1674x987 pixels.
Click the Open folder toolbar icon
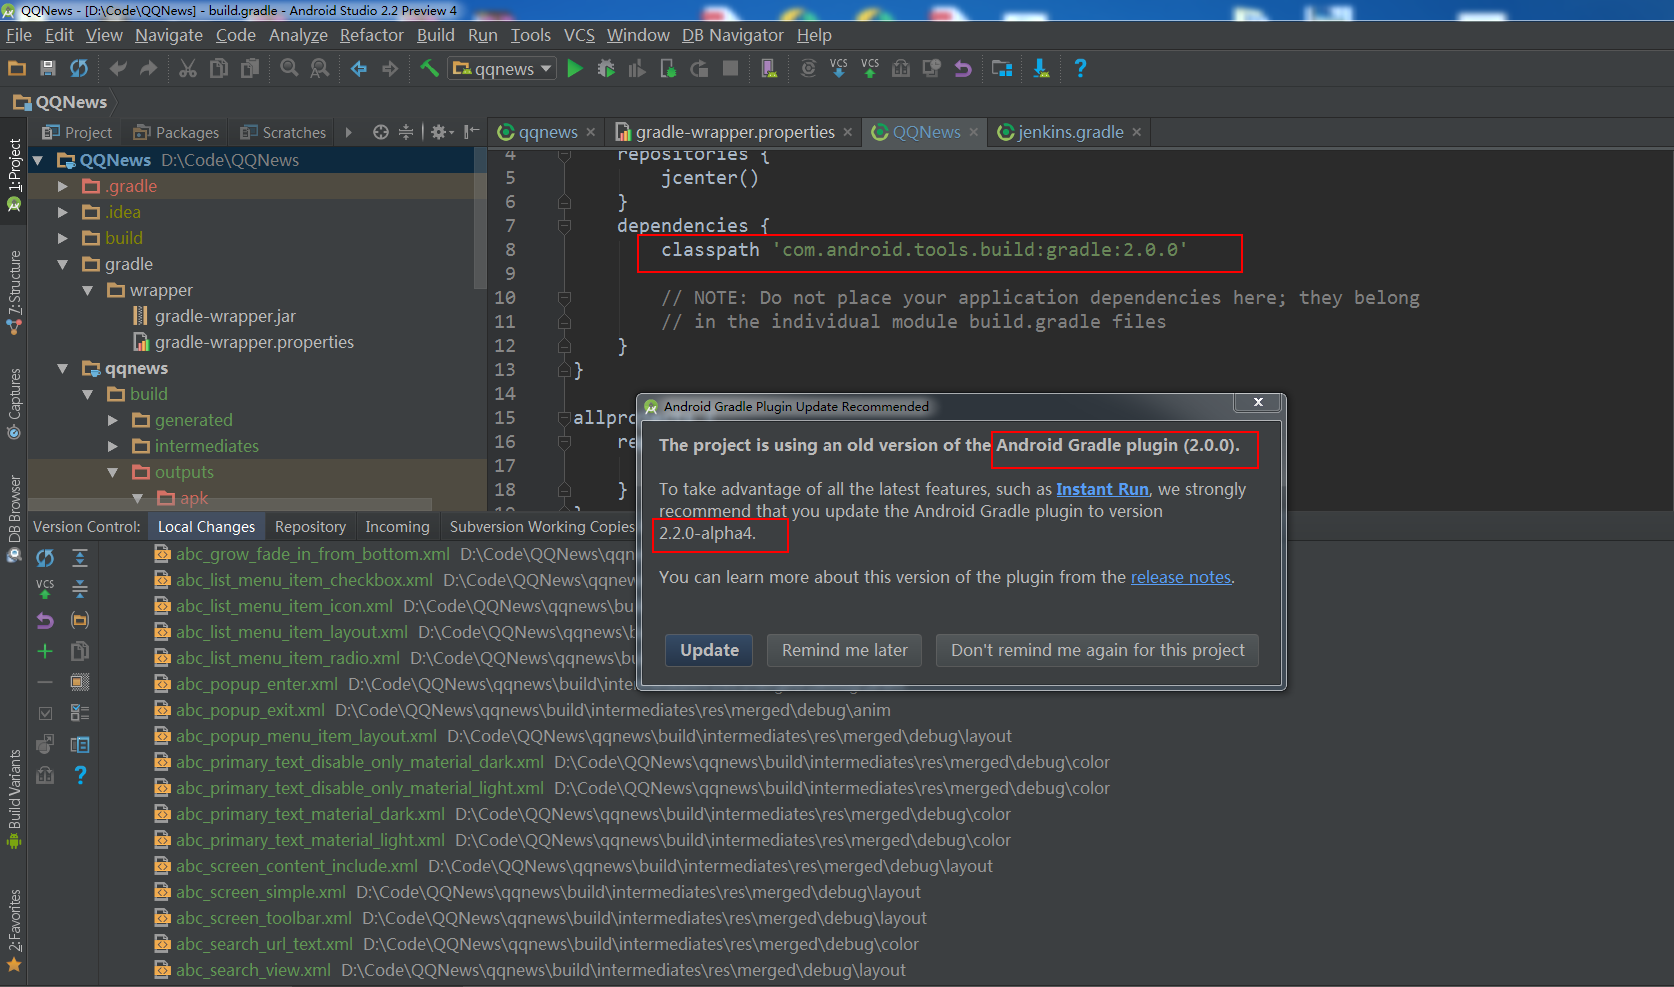coord(17,68)
